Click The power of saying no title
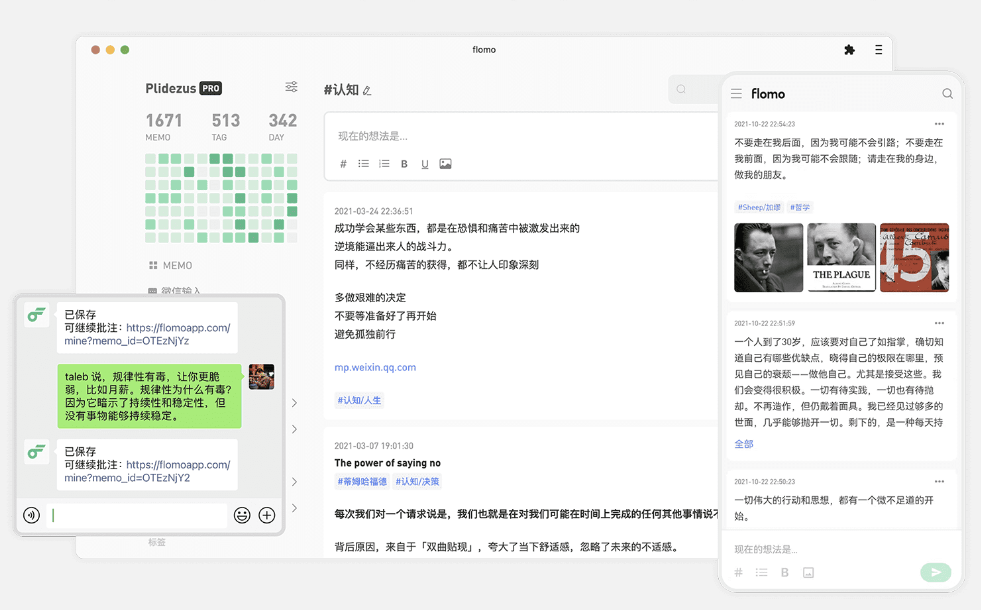The height and width of the screenshot is (610, 981). 387,463
